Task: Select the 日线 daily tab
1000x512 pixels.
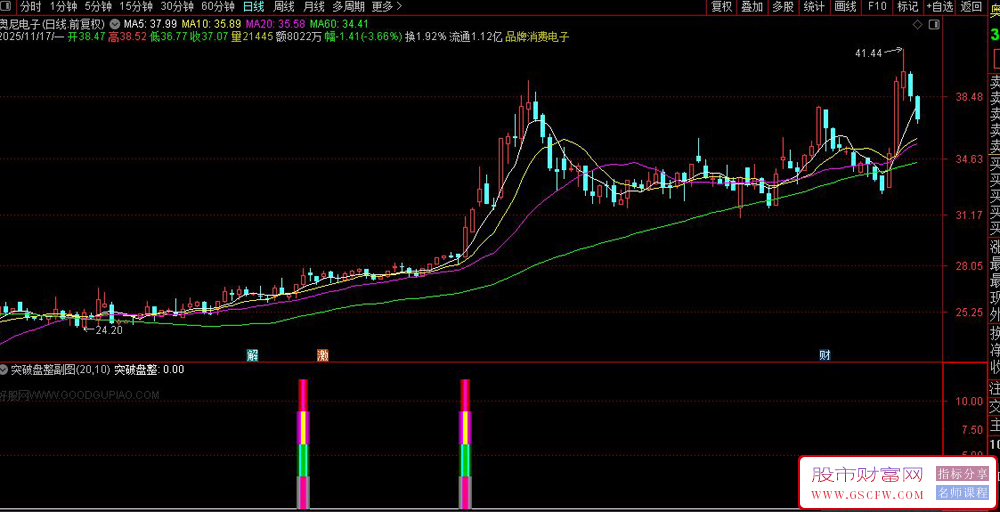Action: click(x=253, y=7)
